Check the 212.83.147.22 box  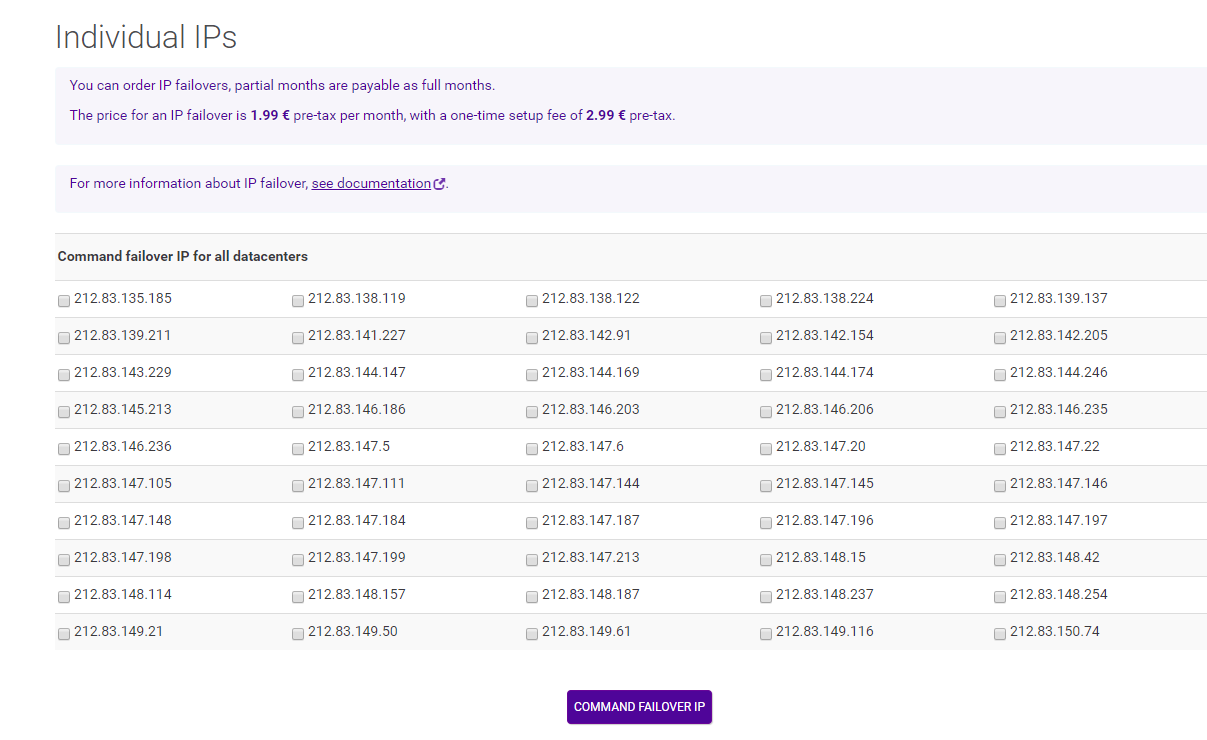1000,448
